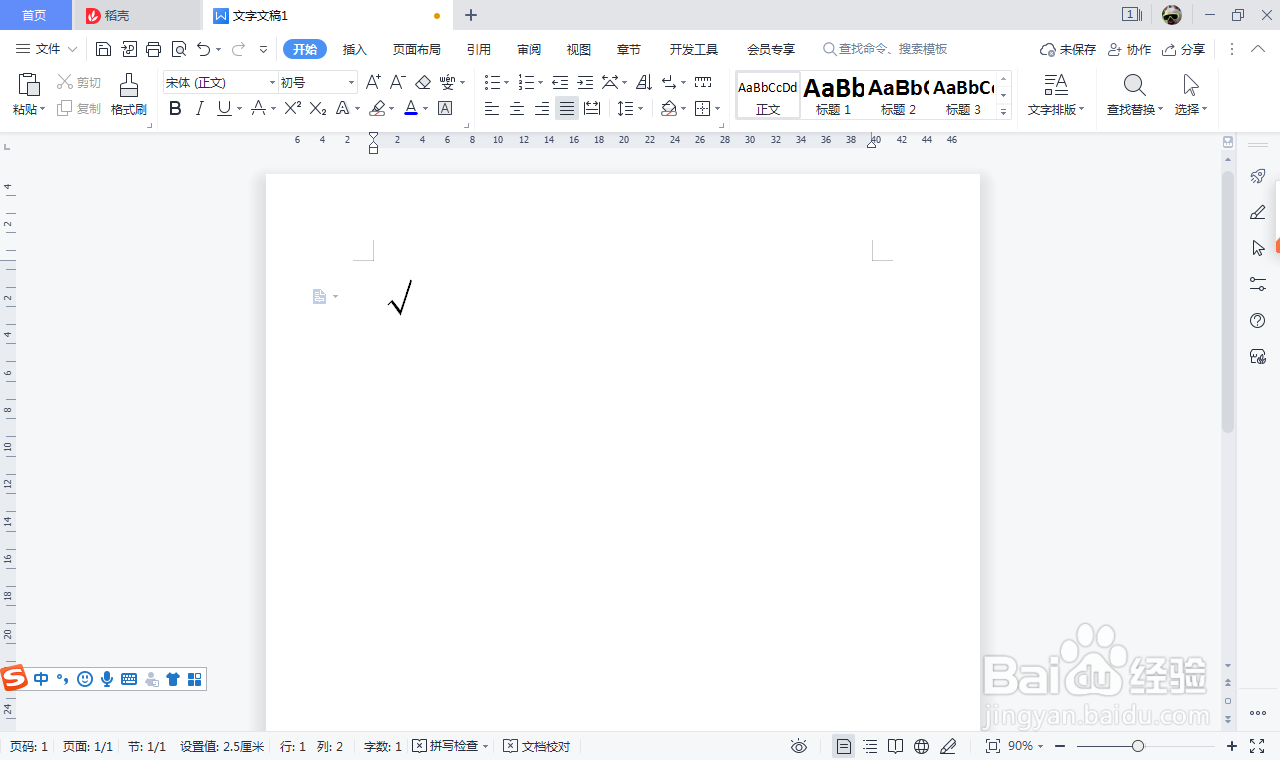This screenshot has height=760, width=1280.
Task: Toggle Justify alignment button
Action: pyautogui.click(x=567, y=108)
